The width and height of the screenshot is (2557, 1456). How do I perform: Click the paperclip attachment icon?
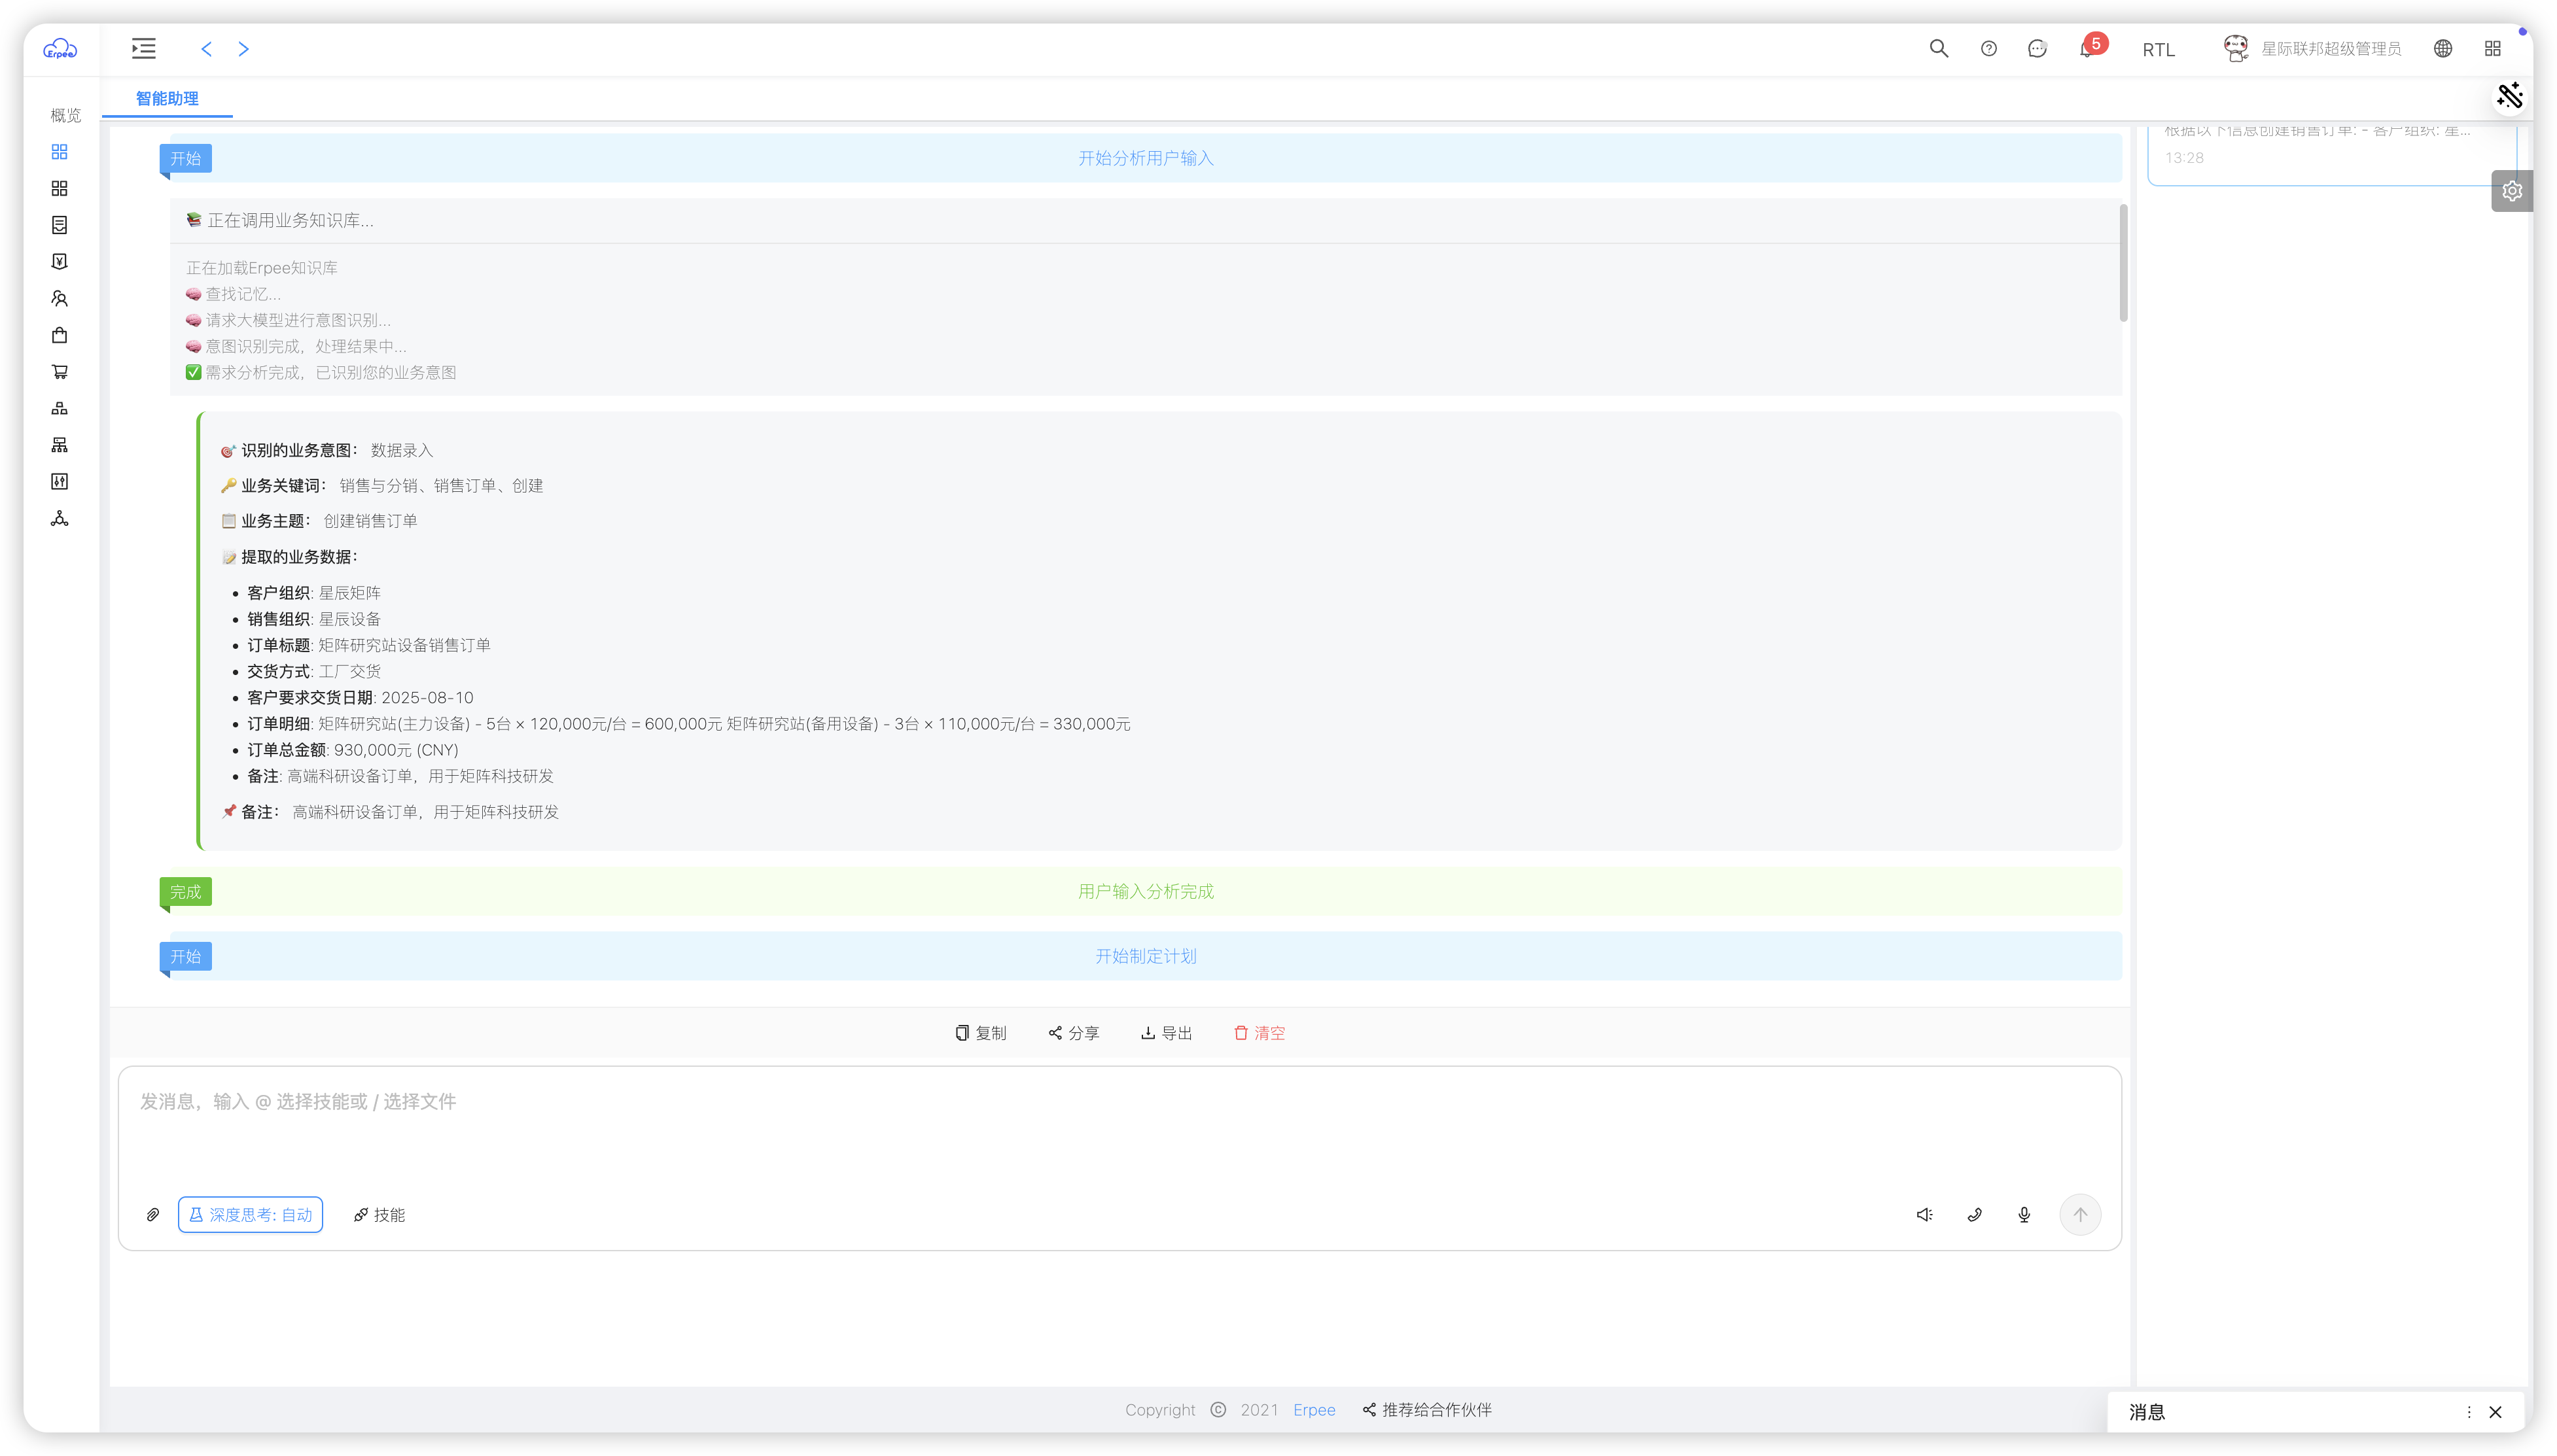tap(153, 1214)
